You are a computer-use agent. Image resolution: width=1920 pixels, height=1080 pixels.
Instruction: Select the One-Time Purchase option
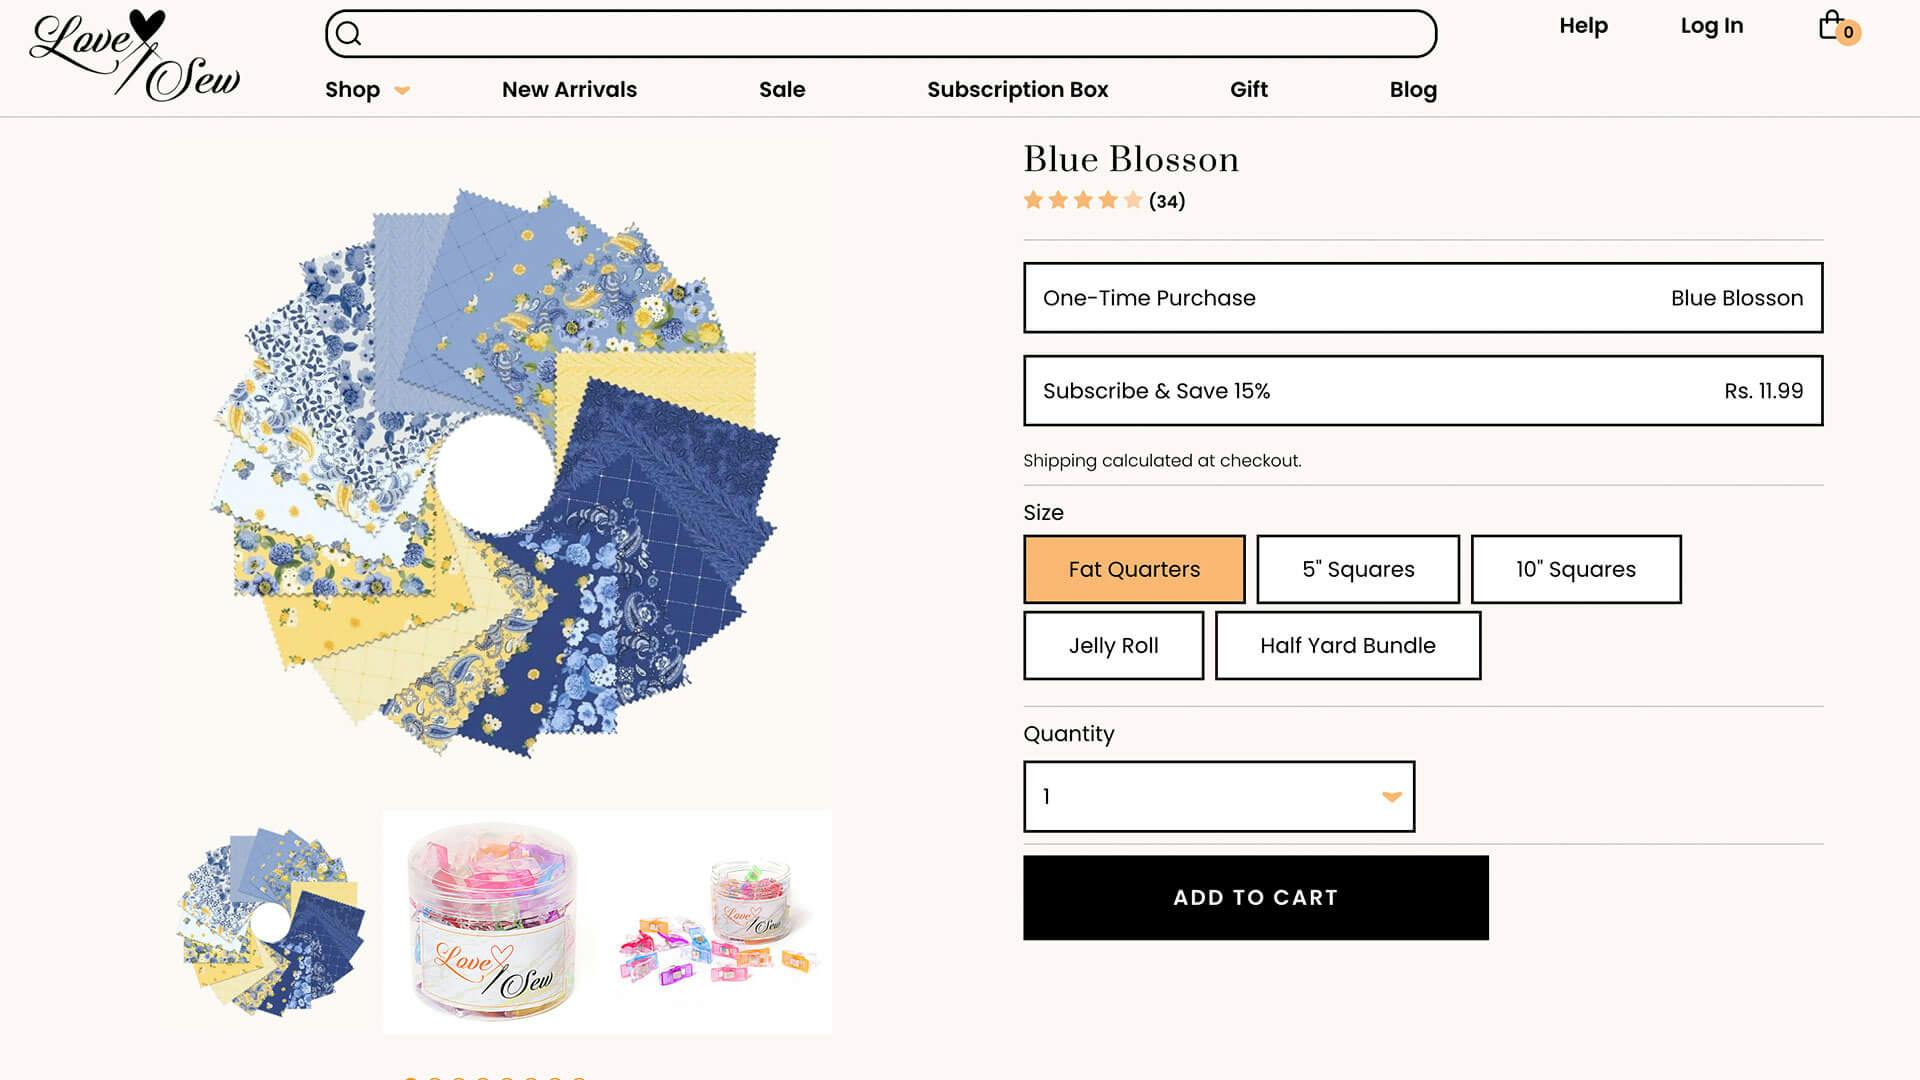1422,298
